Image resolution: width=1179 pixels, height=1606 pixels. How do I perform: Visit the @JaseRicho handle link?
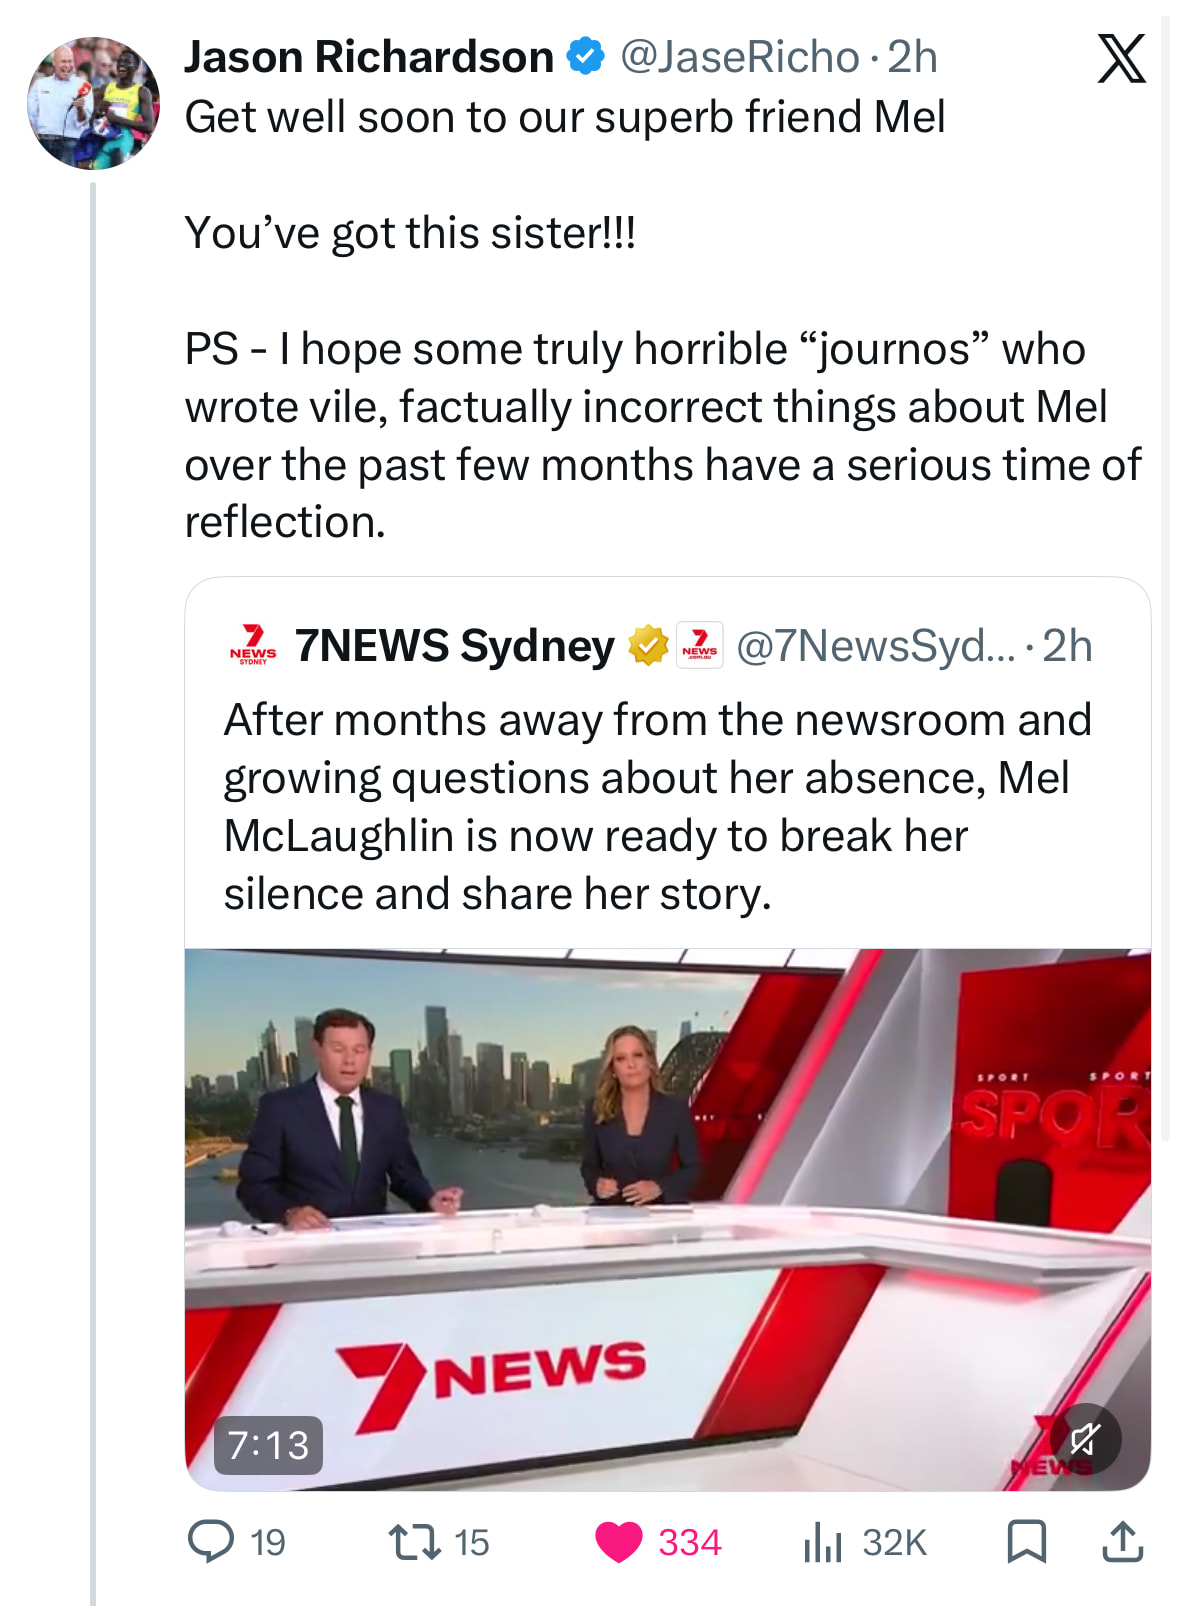tap(739, 57)
